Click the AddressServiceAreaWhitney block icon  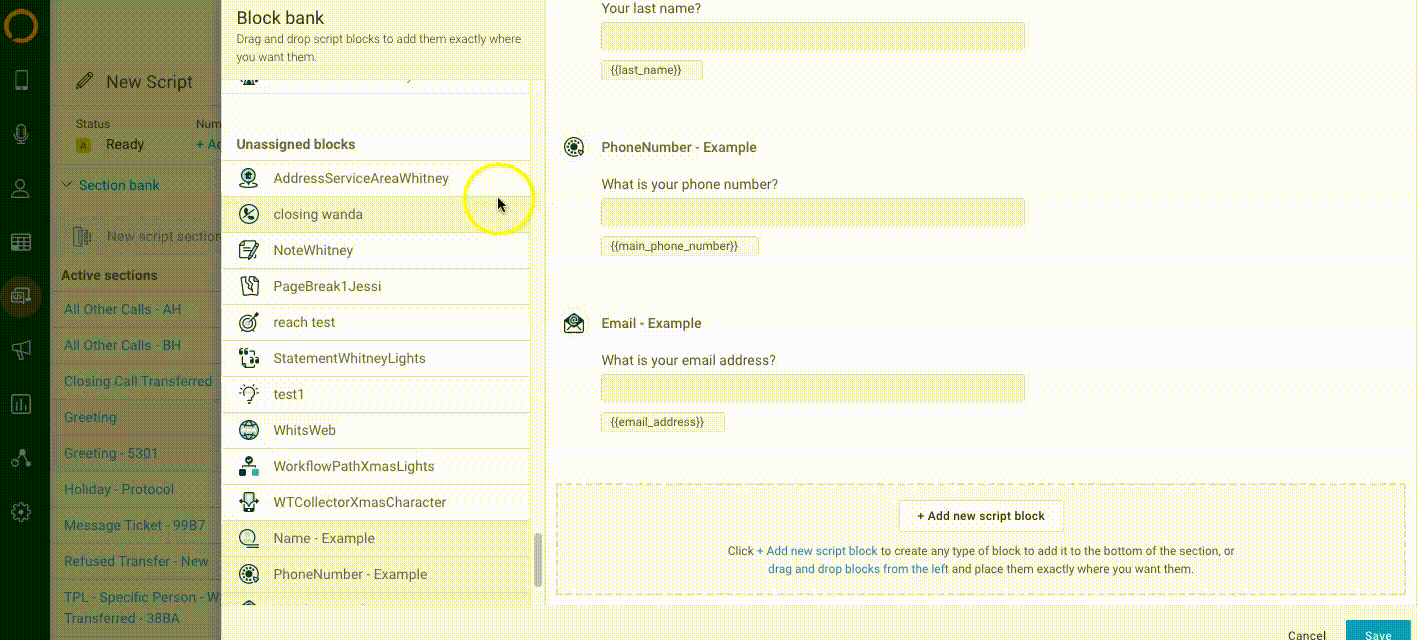pos(249,179)
